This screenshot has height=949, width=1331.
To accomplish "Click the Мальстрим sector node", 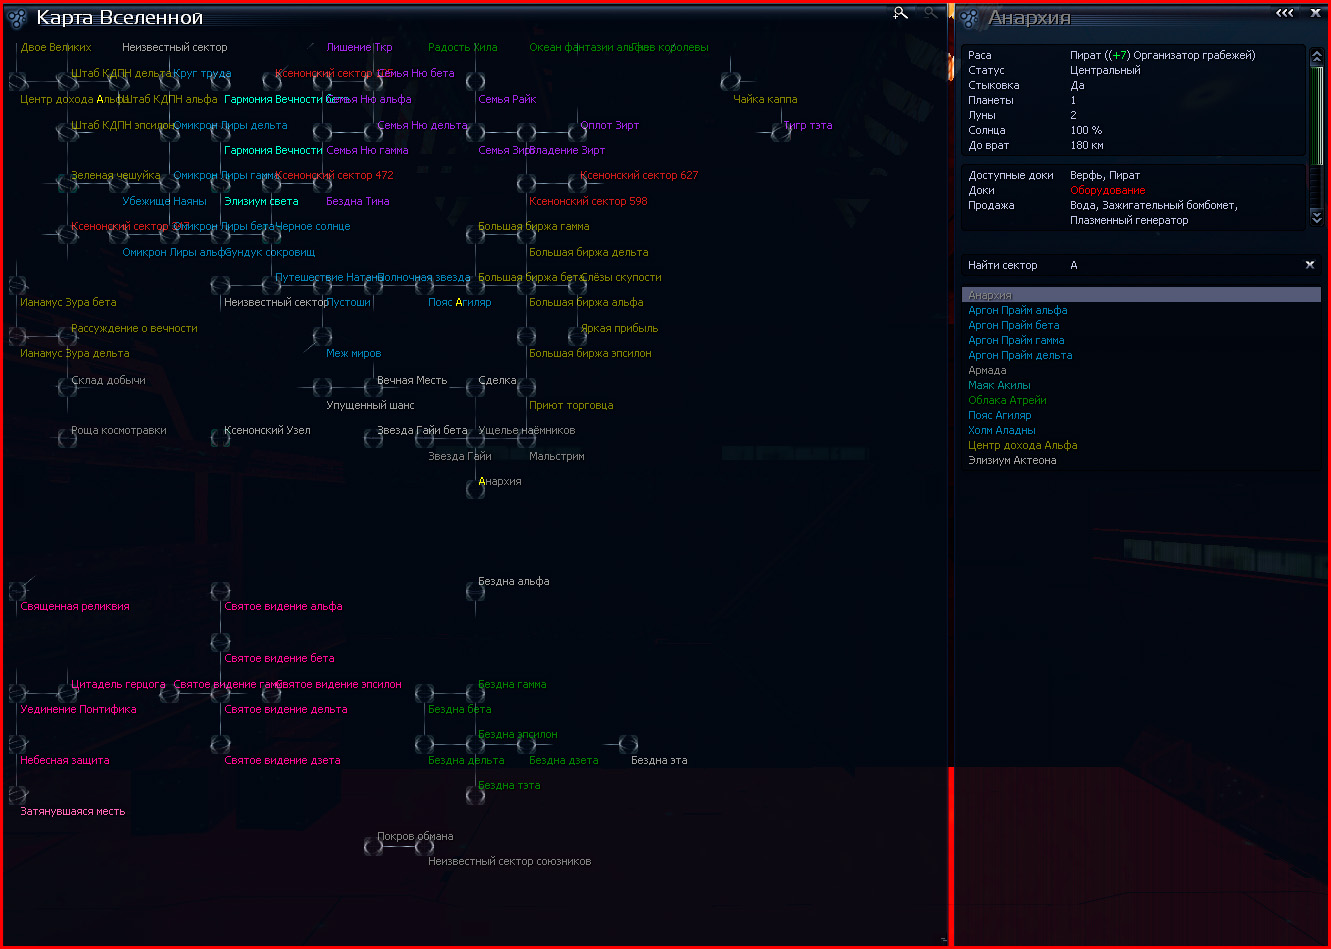I will coord(526,438).
